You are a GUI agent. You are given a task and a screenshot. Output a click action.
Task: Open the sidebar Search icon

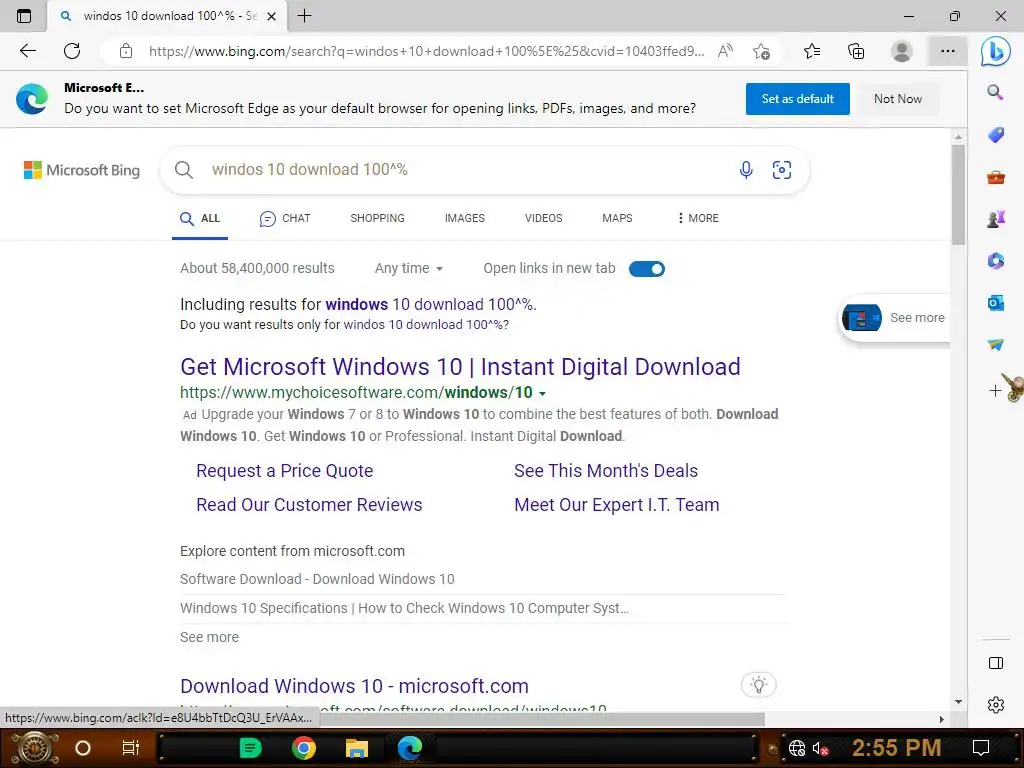click(995, 92)
